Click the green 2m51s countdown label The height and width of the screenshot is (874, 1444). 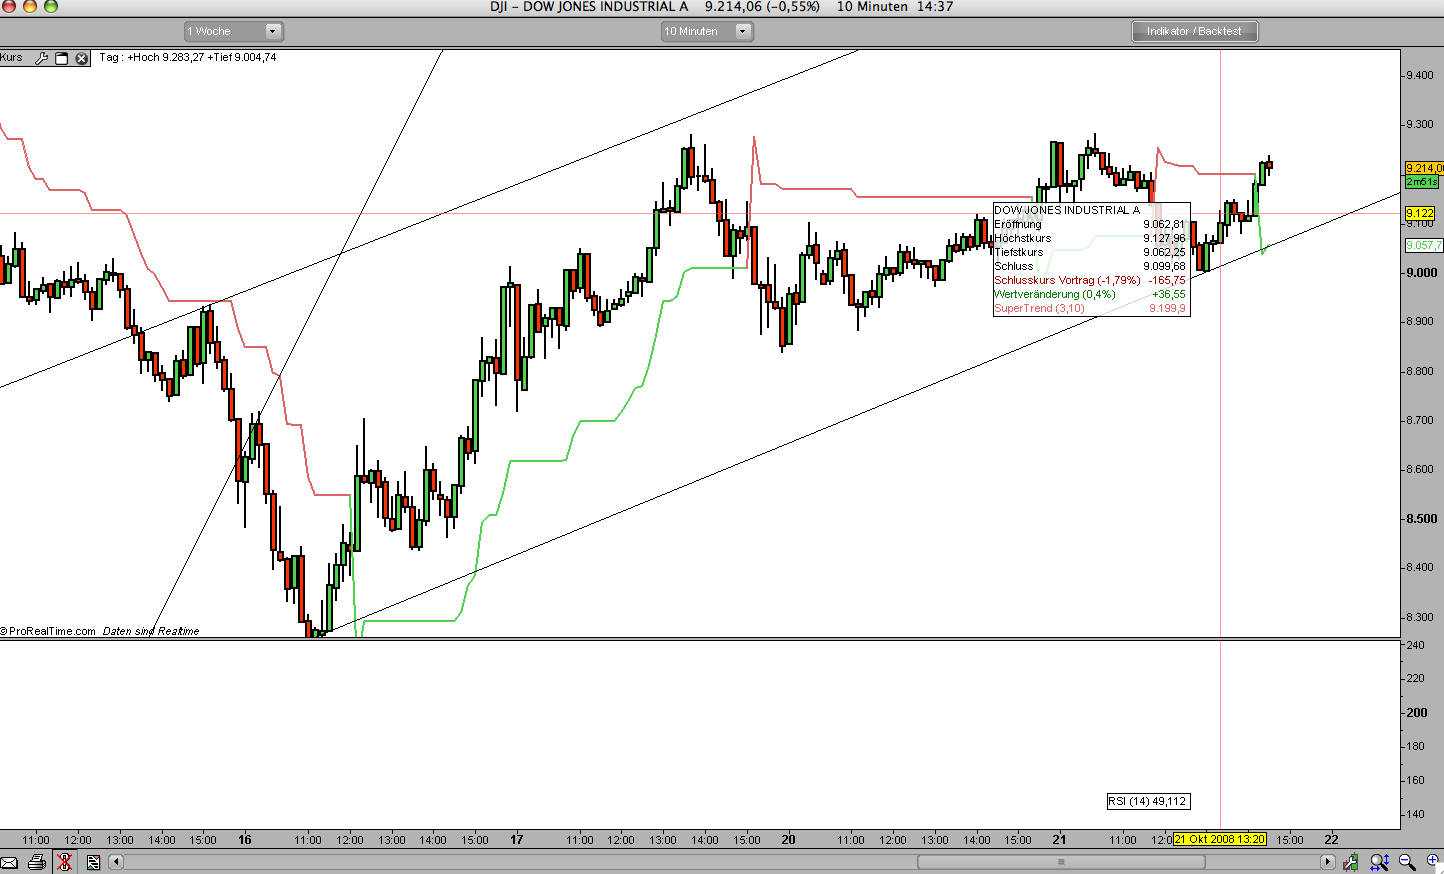tap(1422, 182)
